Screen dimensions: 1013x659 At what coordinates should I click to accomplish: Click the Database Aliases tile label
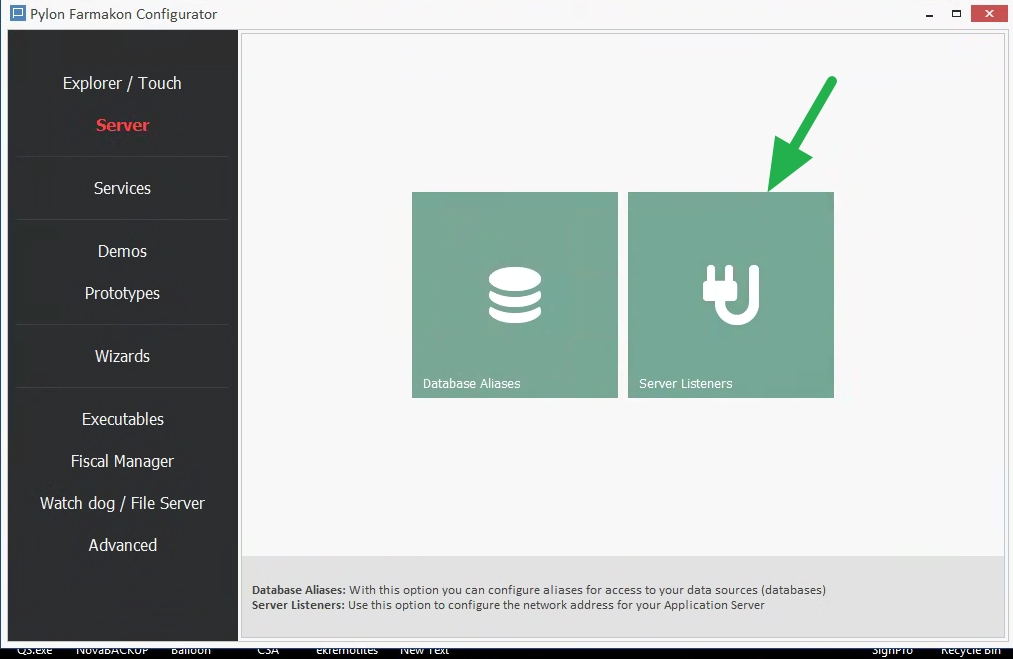pyautogui.click(x=471, y=383)
